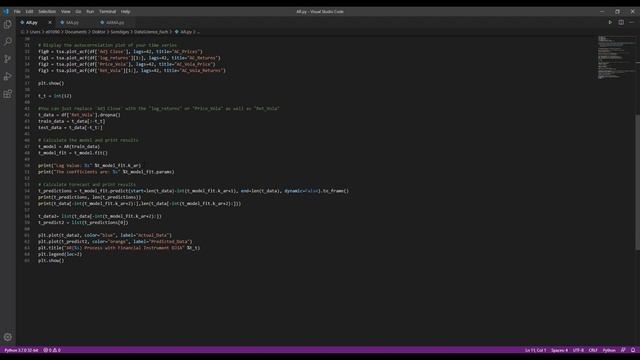640x360 pixels.
Task: Open the Explorer view in the activity bar
Action: pyautogui.click(x=8, y=24)
